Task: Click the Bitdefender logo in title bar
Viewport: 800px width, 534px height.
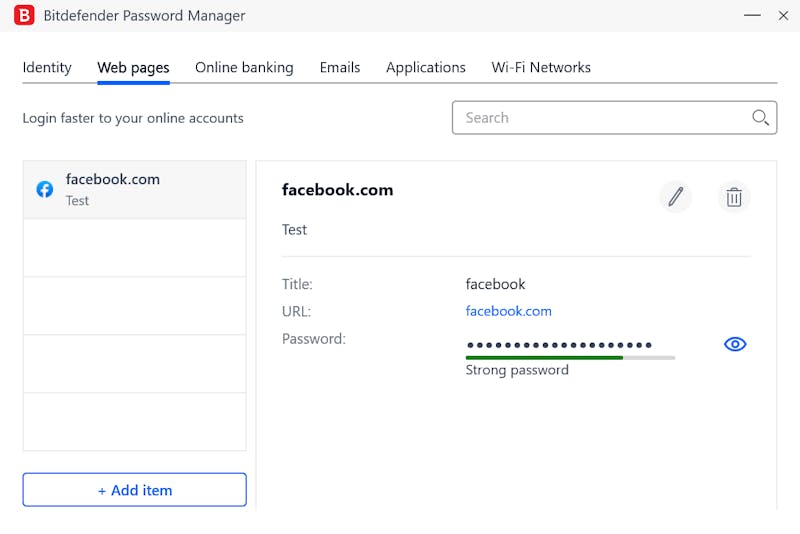Action: click(x=24, y=15)
